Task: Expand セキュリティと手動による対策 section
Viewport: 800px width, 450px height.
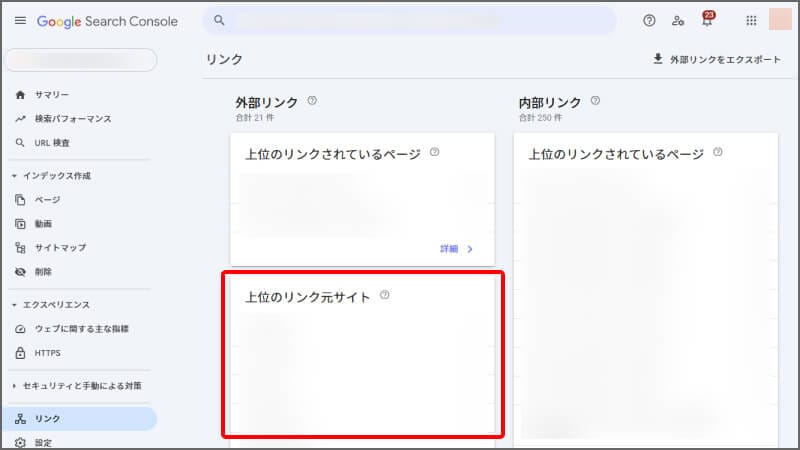Action: pos(14,385)
